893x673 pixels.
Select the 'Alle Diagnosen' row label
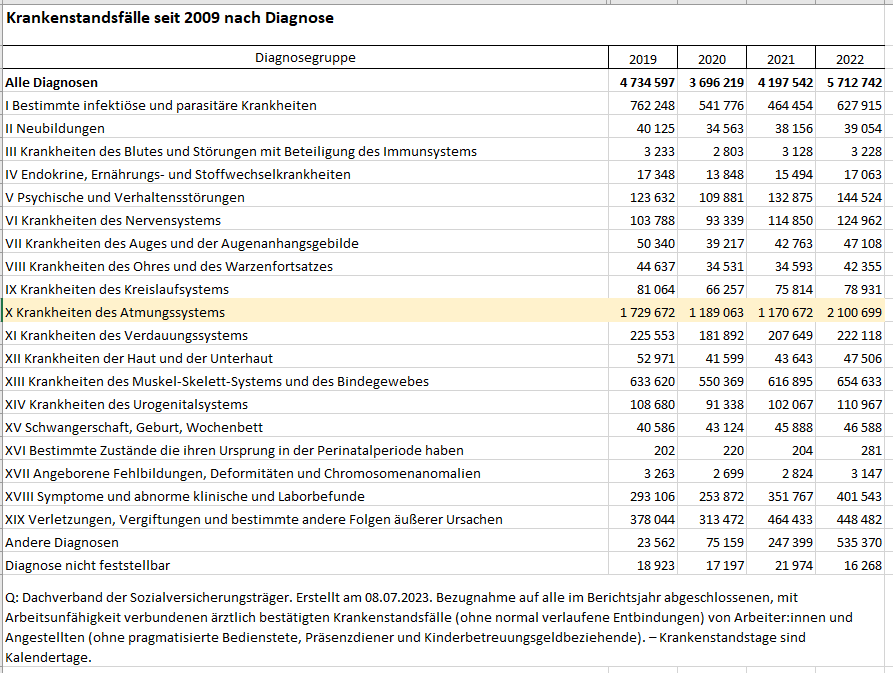52,82
